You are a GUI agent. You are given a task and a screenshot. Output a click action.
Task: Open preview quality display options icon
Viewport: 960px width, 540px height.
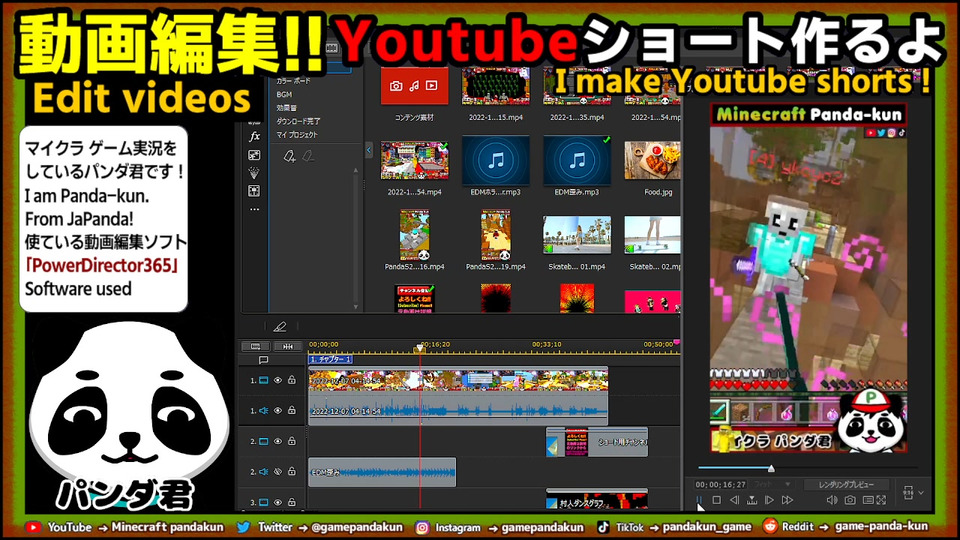tap(868, 500)
